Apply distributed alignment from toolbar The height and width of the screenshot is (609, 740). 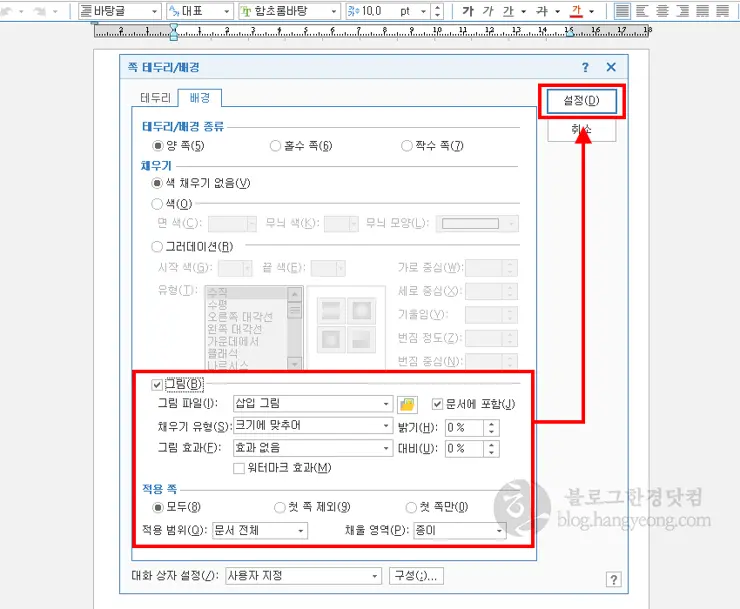tap(703, 11)
